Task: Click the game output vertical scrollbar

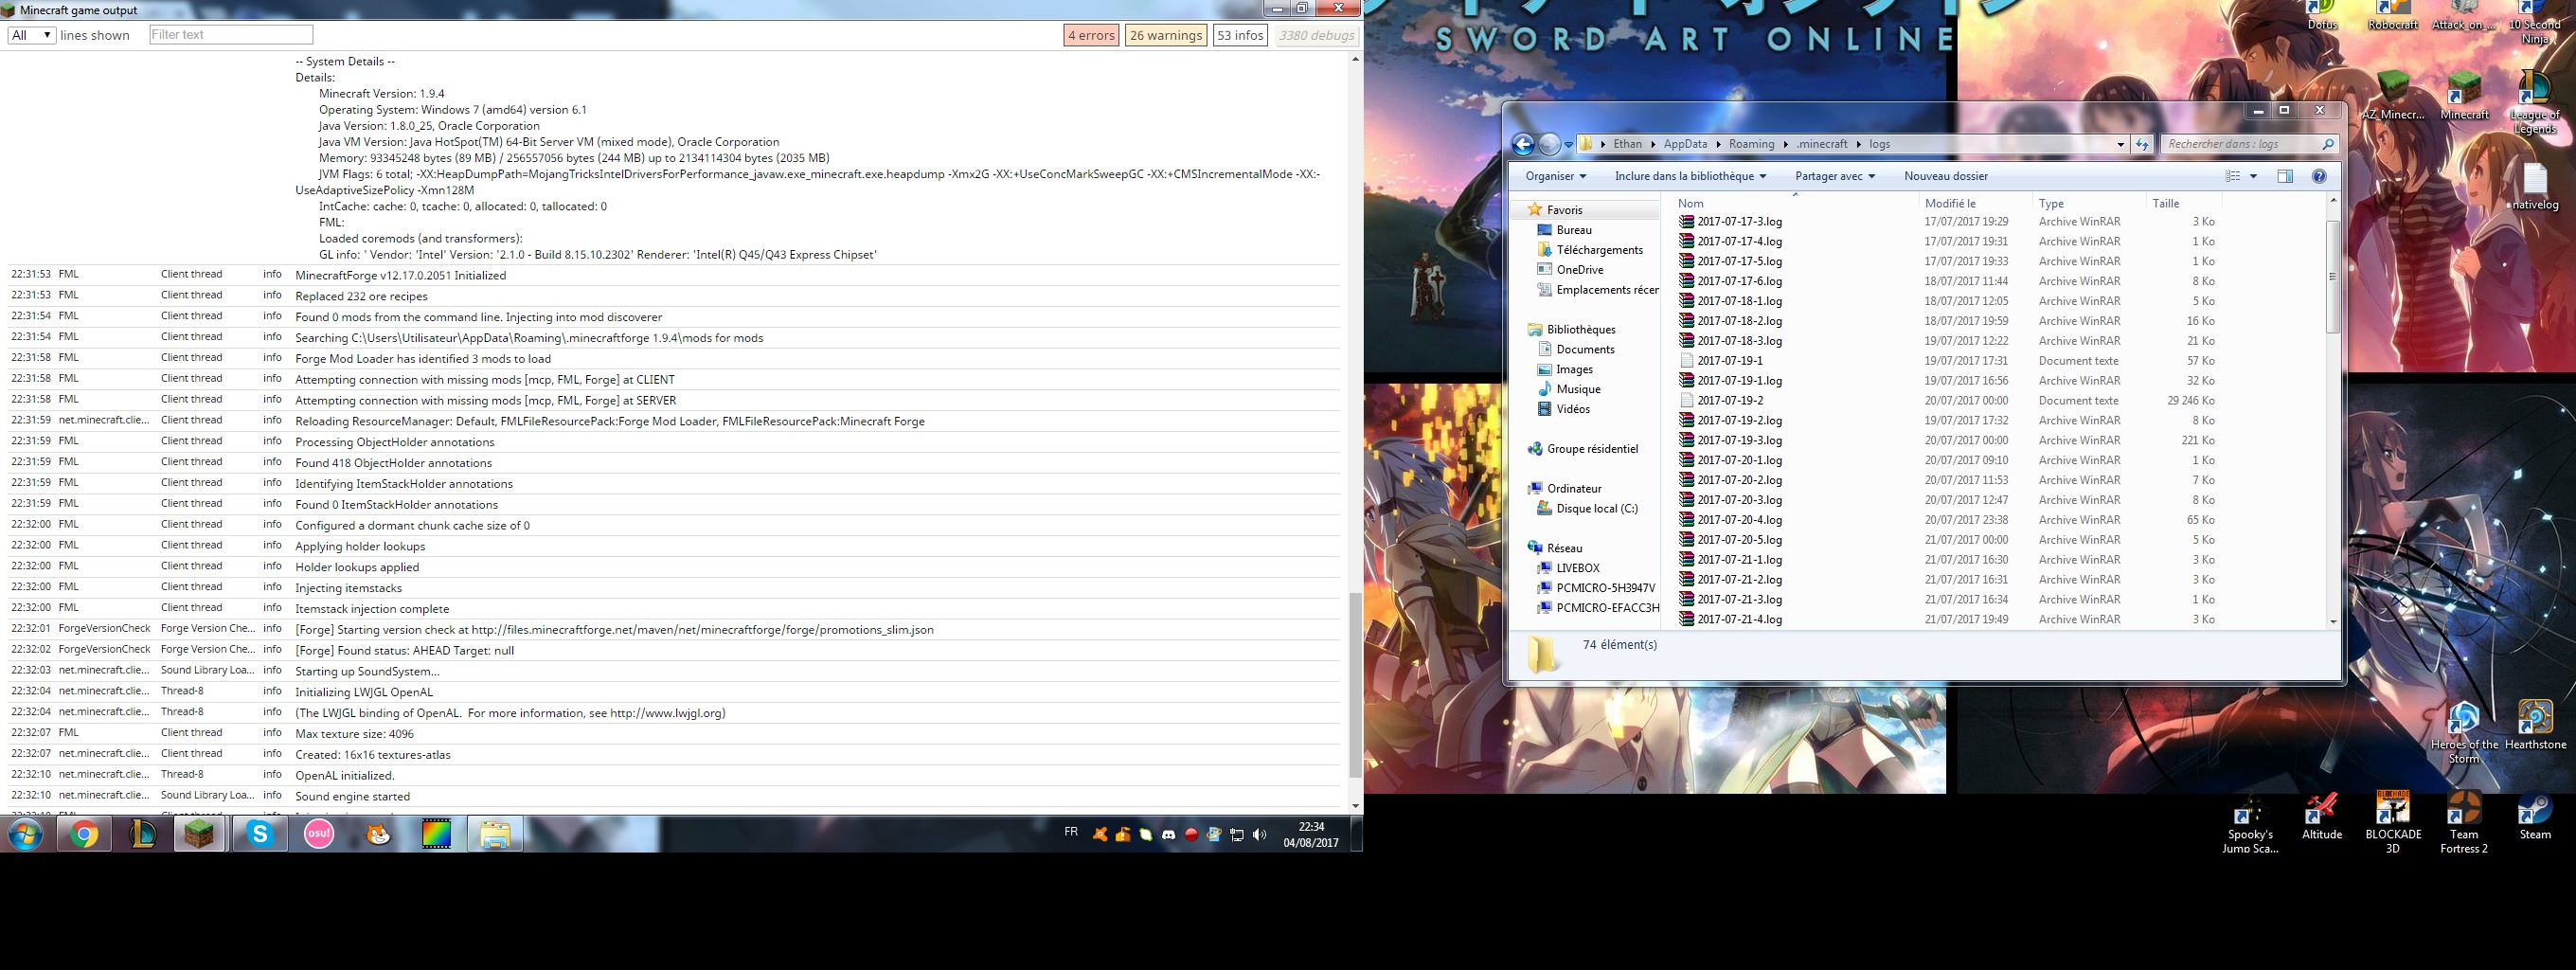Action: pos(1355,685)
